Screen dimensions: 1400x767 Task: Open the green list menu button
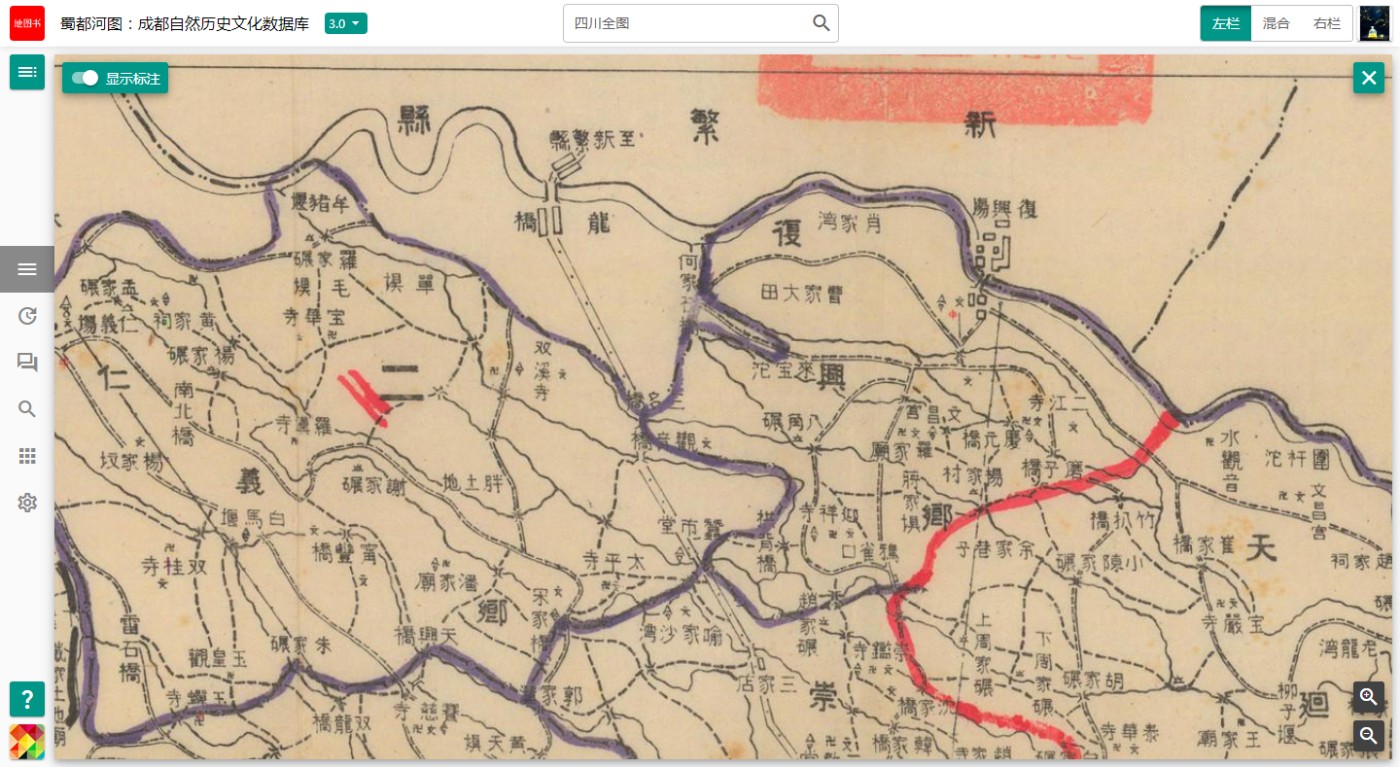[x=27, y=72]
